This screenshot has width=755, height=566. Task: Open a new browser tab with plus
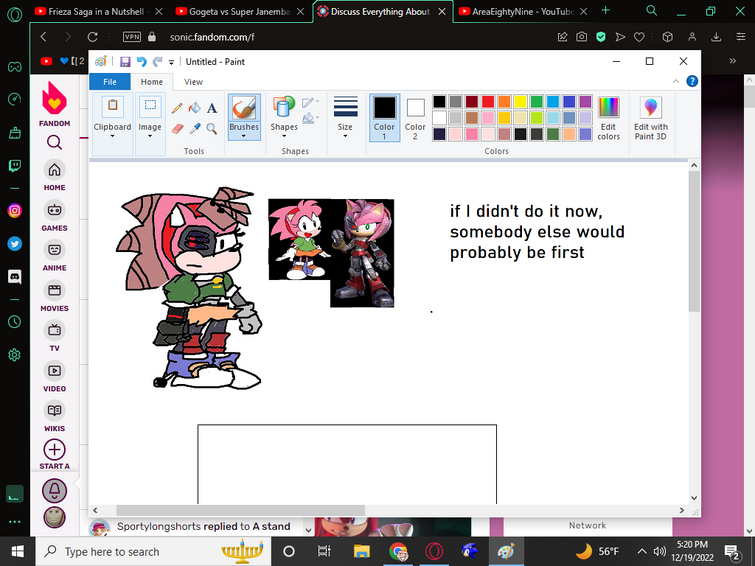coord(606,11)
